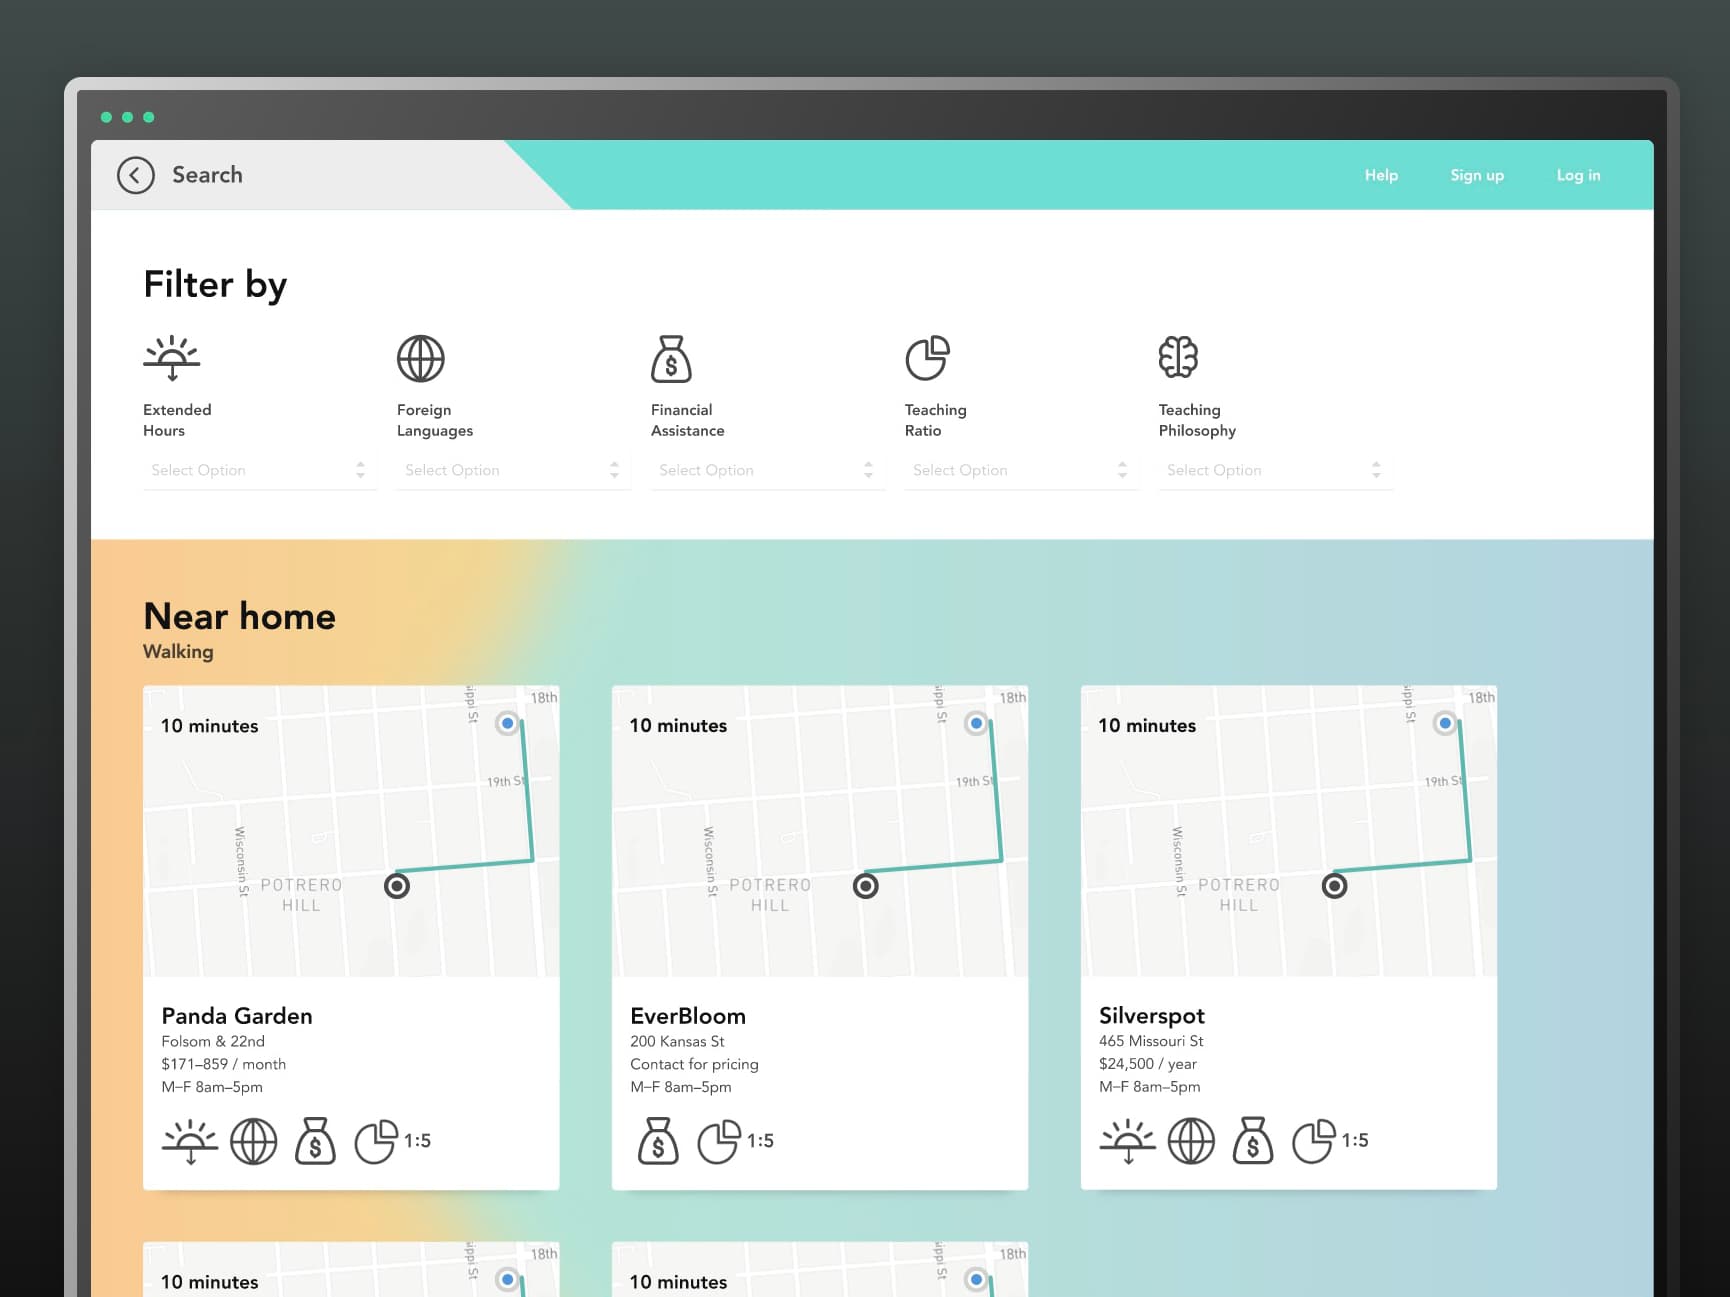
Task: Click the "$171–859 / month" price text
Action: click(224, 1065)
